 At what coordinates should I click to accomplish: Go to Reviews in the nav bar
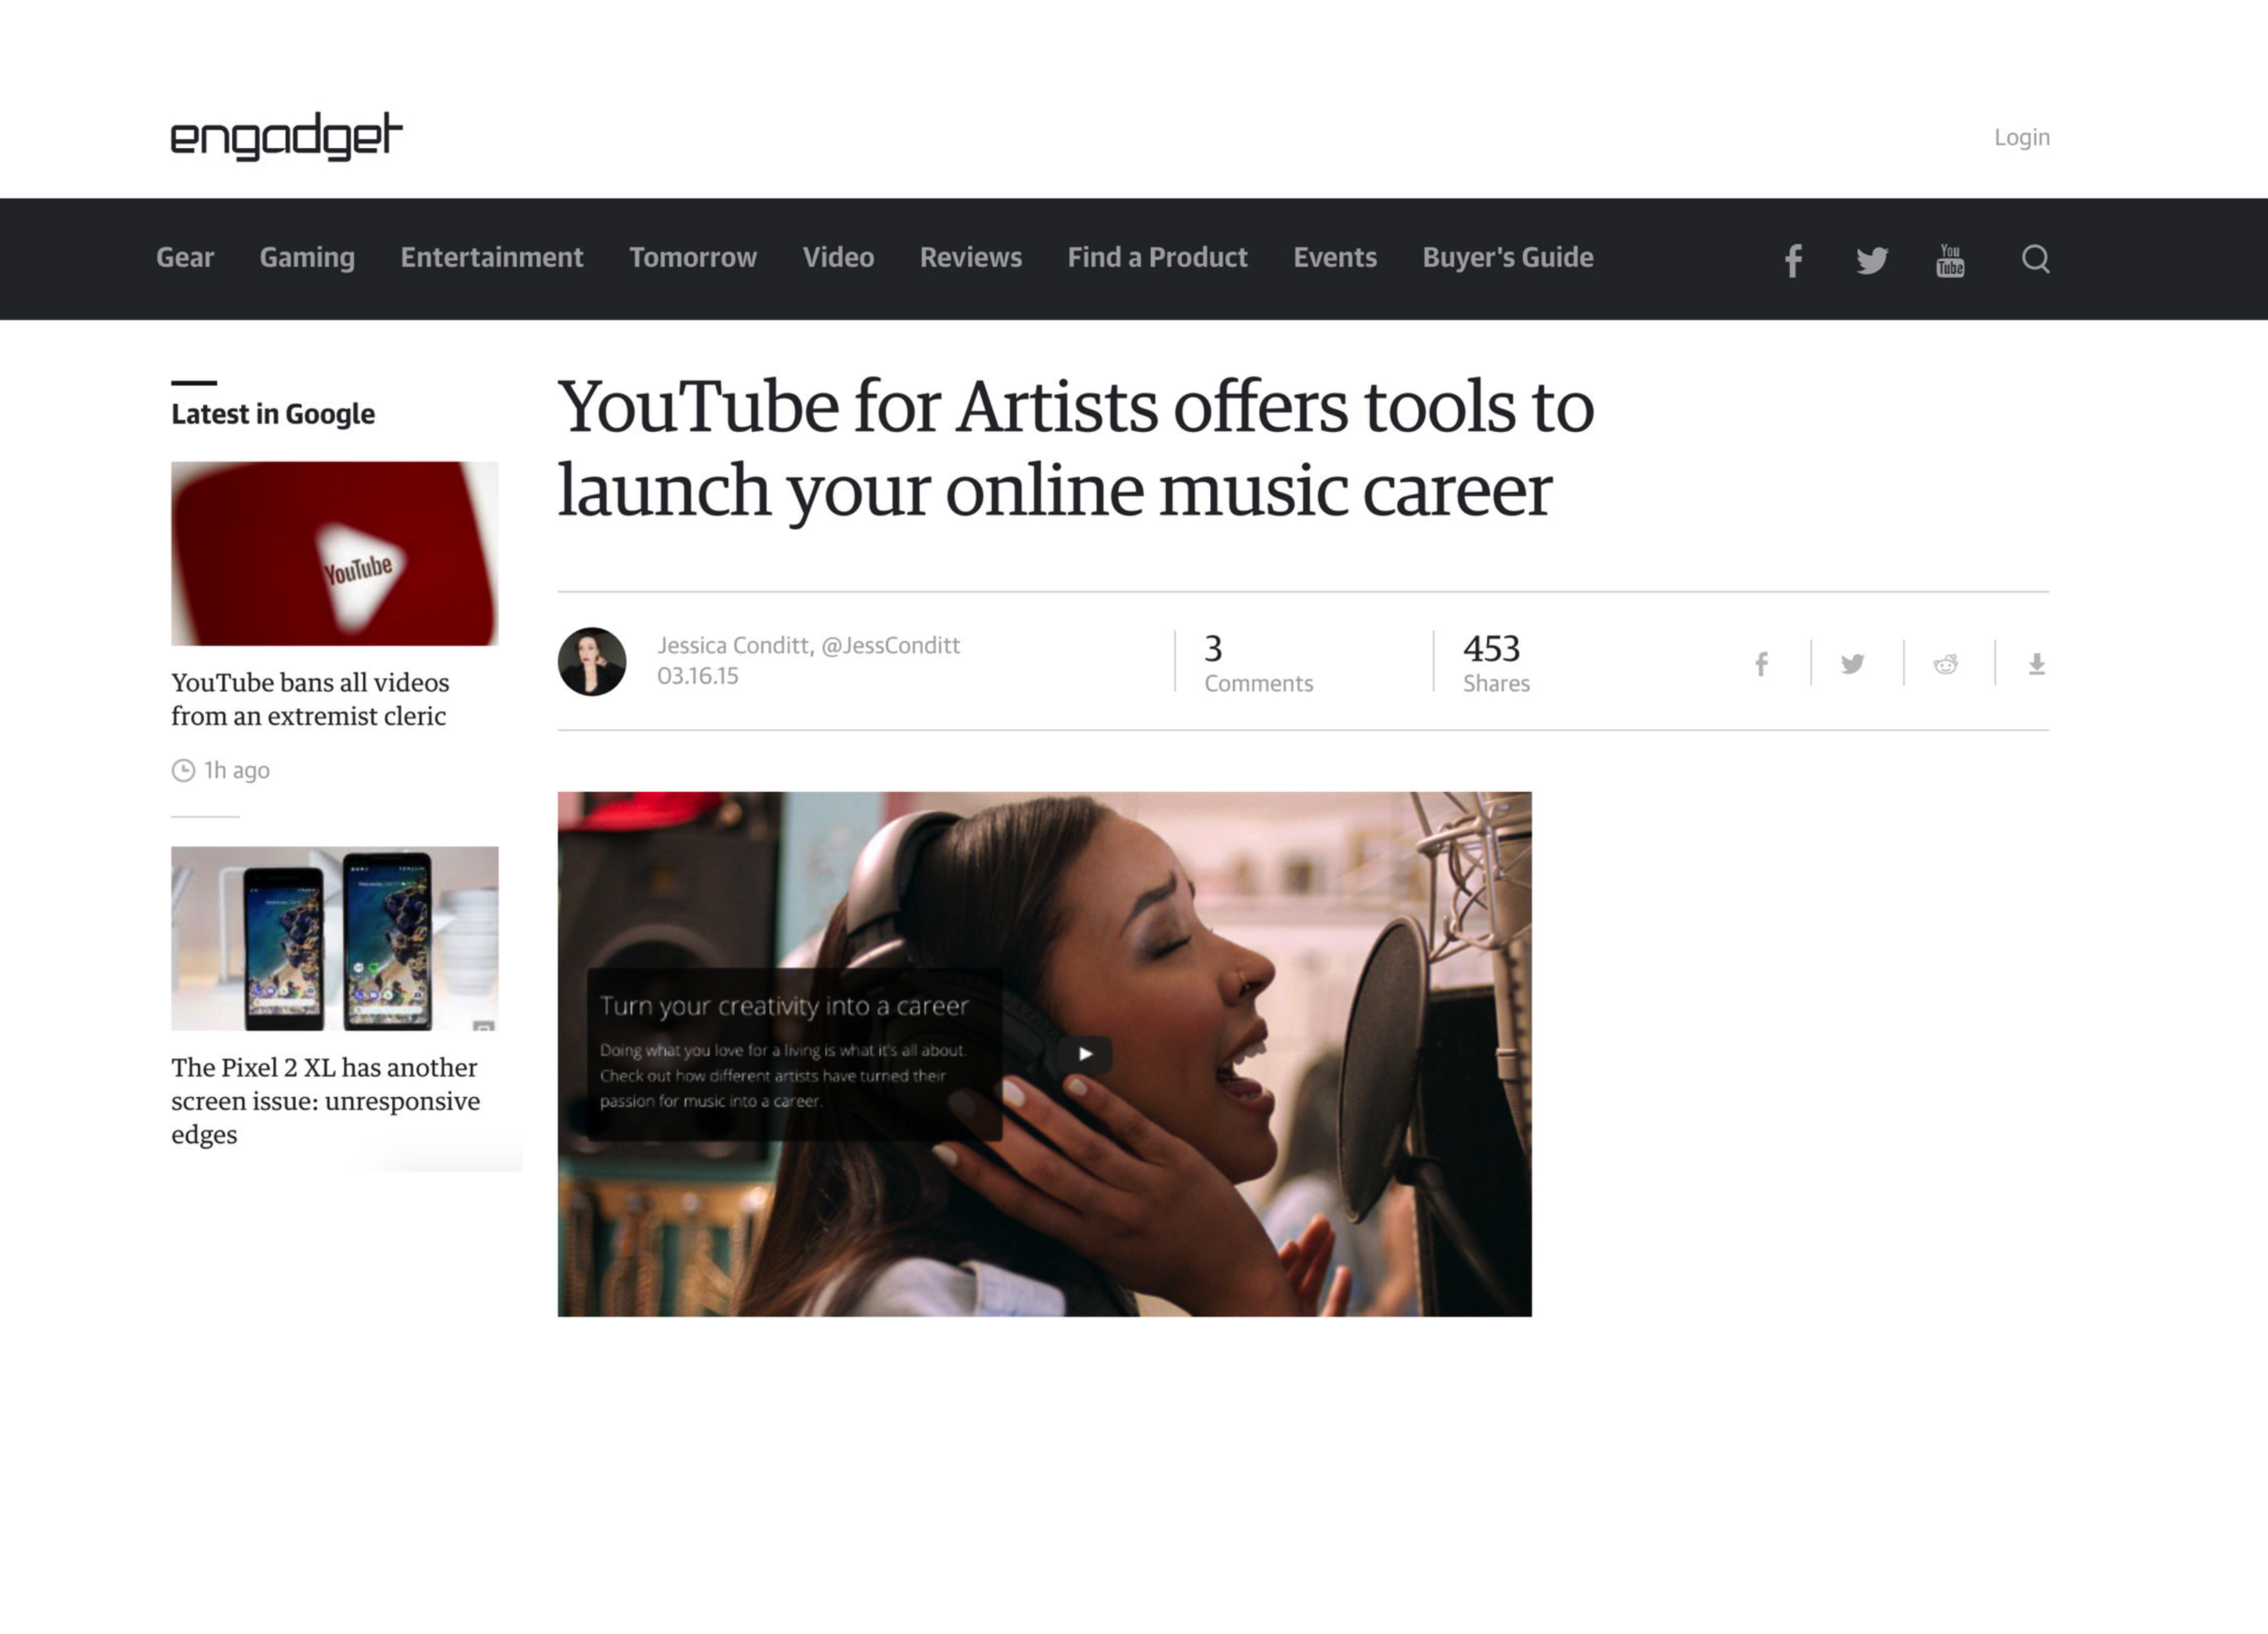tap(971, 258)
